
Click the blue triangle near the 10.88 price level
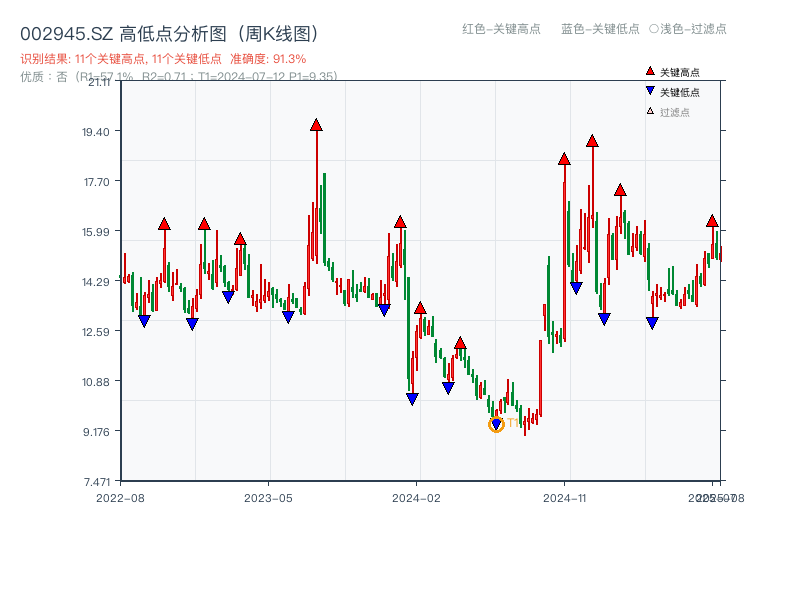point(447,386)
